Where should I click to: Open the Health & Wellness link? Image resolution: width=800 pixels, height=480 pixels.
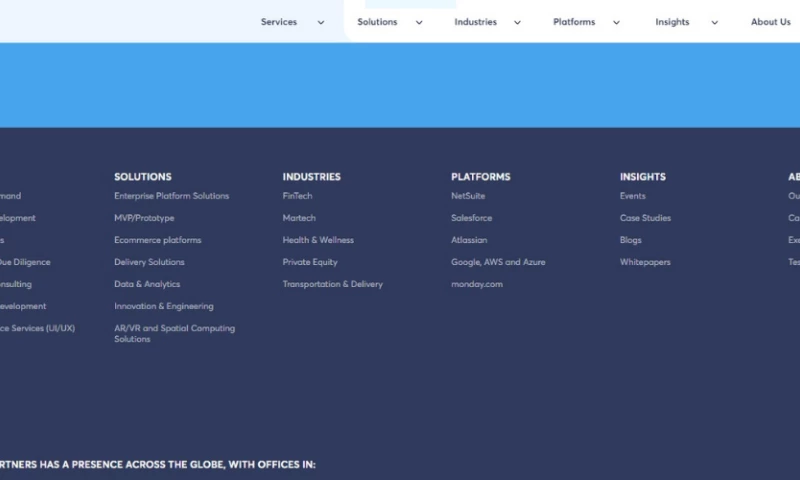pyautogui.click(x=318, y=240)
